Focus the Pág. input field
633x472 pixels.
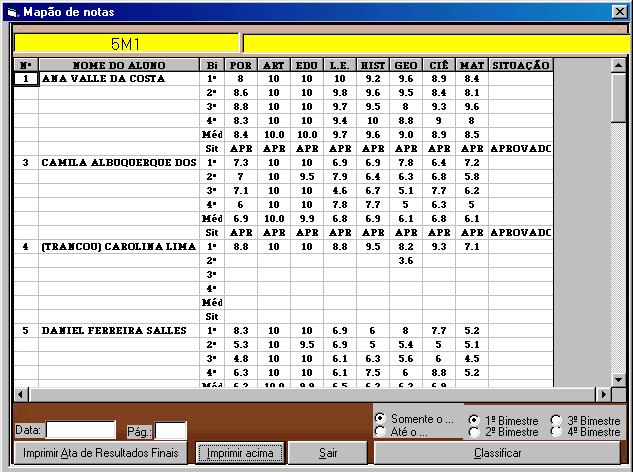pos(170,430)
